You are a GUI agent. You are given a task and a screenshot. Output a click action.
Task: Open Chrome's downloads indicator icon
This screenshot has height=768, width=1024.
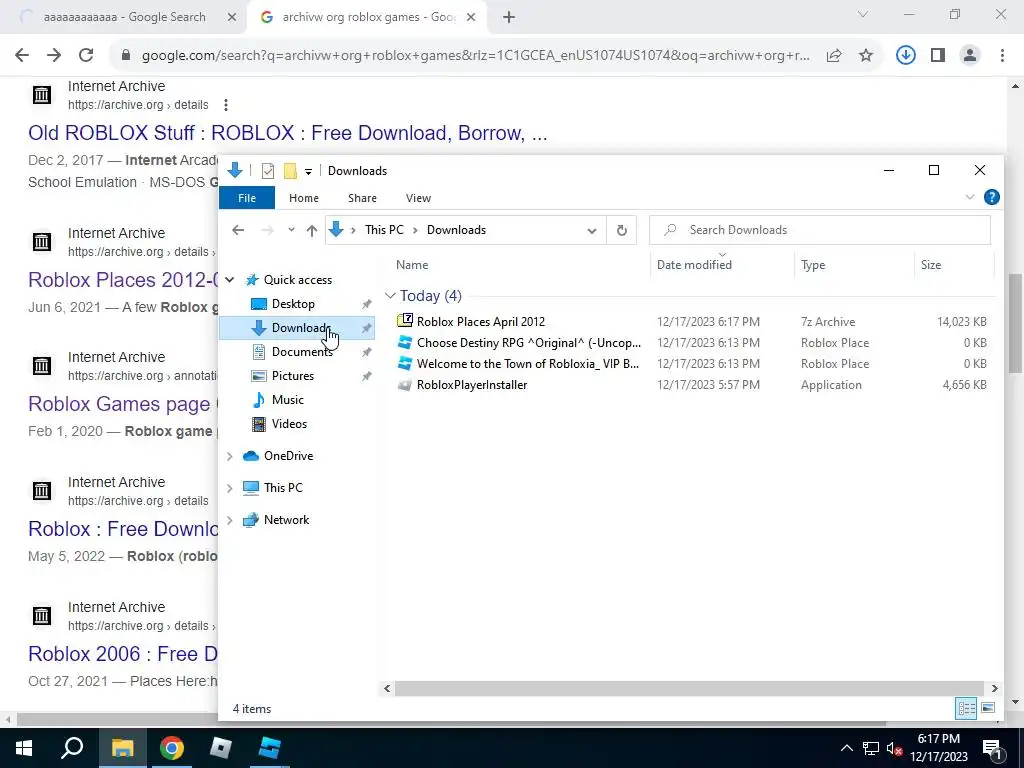905,56
